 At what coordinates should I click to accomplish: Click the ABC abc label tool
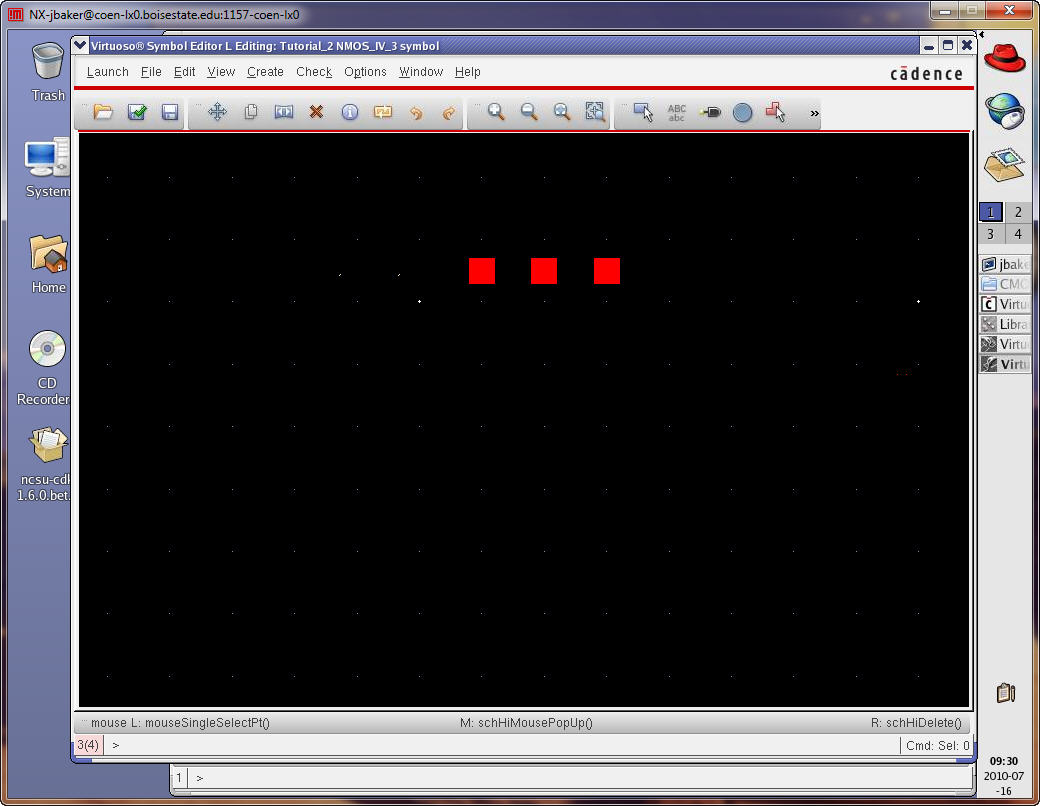pos(677,112)
